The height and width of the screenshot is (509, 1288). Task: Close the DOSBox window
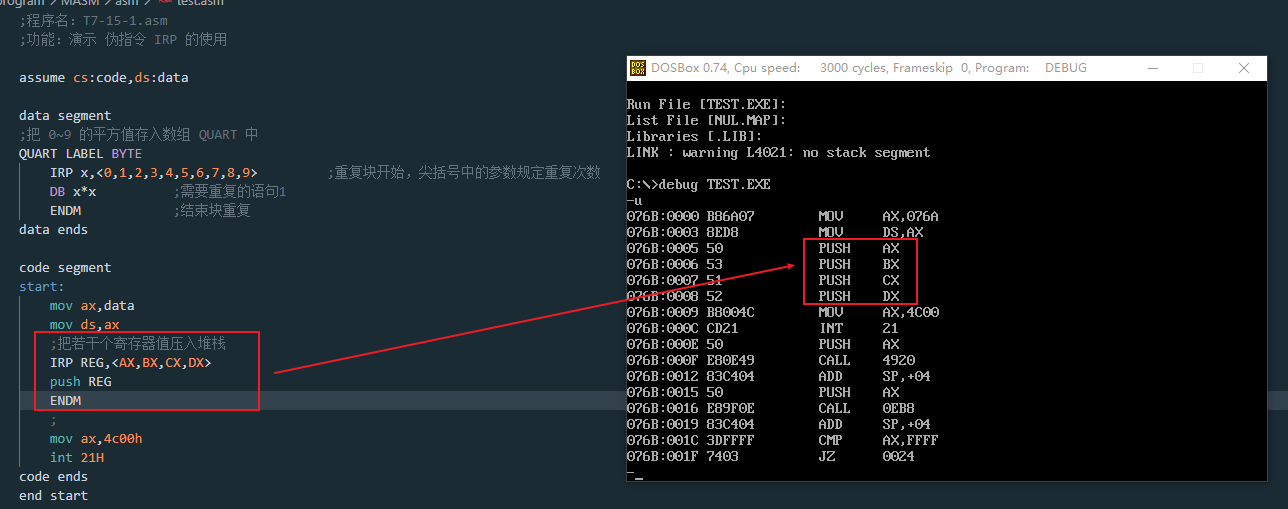click(1244, 68)
